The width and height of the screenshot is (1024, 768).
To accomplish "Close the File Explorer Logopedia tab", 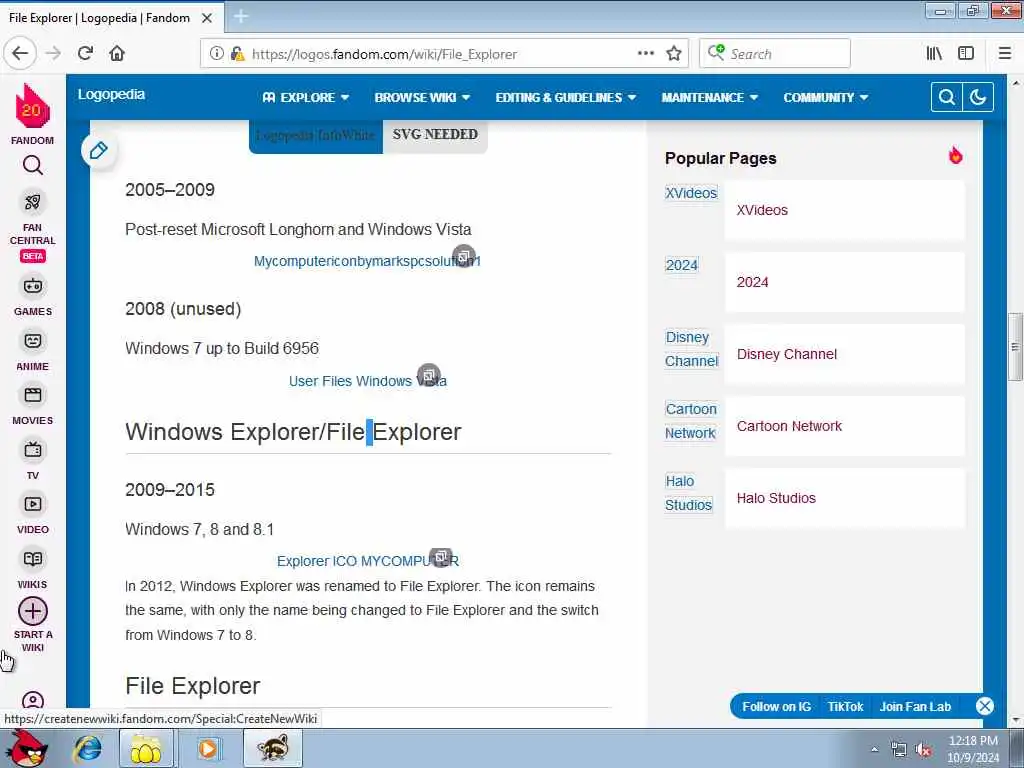I will [206, 18].
